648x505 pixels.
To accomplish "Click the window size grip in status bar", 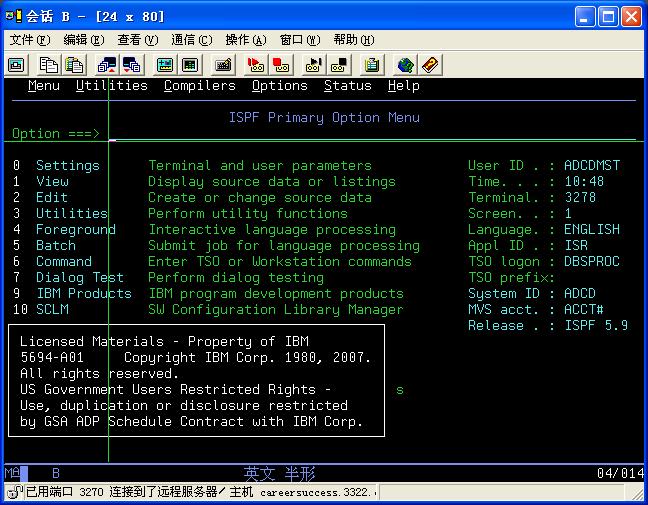I will click(x=637, y=493).
